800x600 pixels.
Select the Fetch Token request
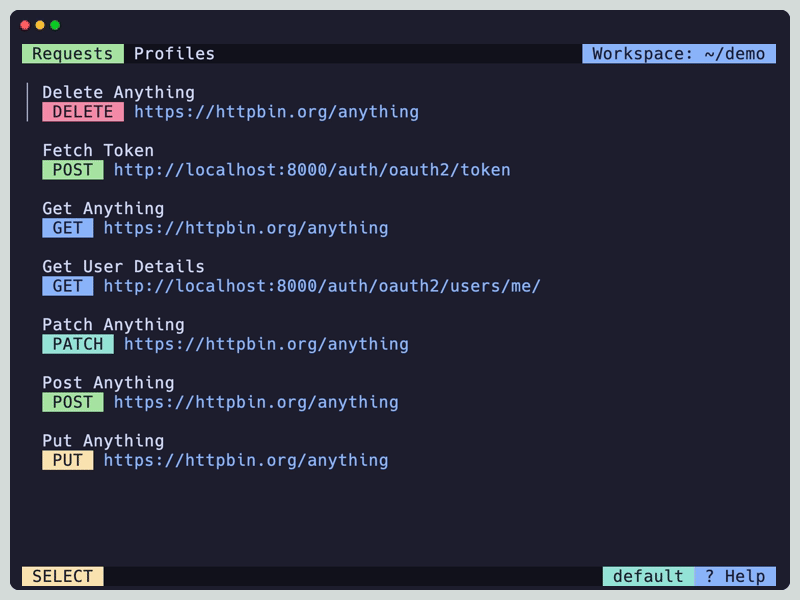[x=98, y=151]
